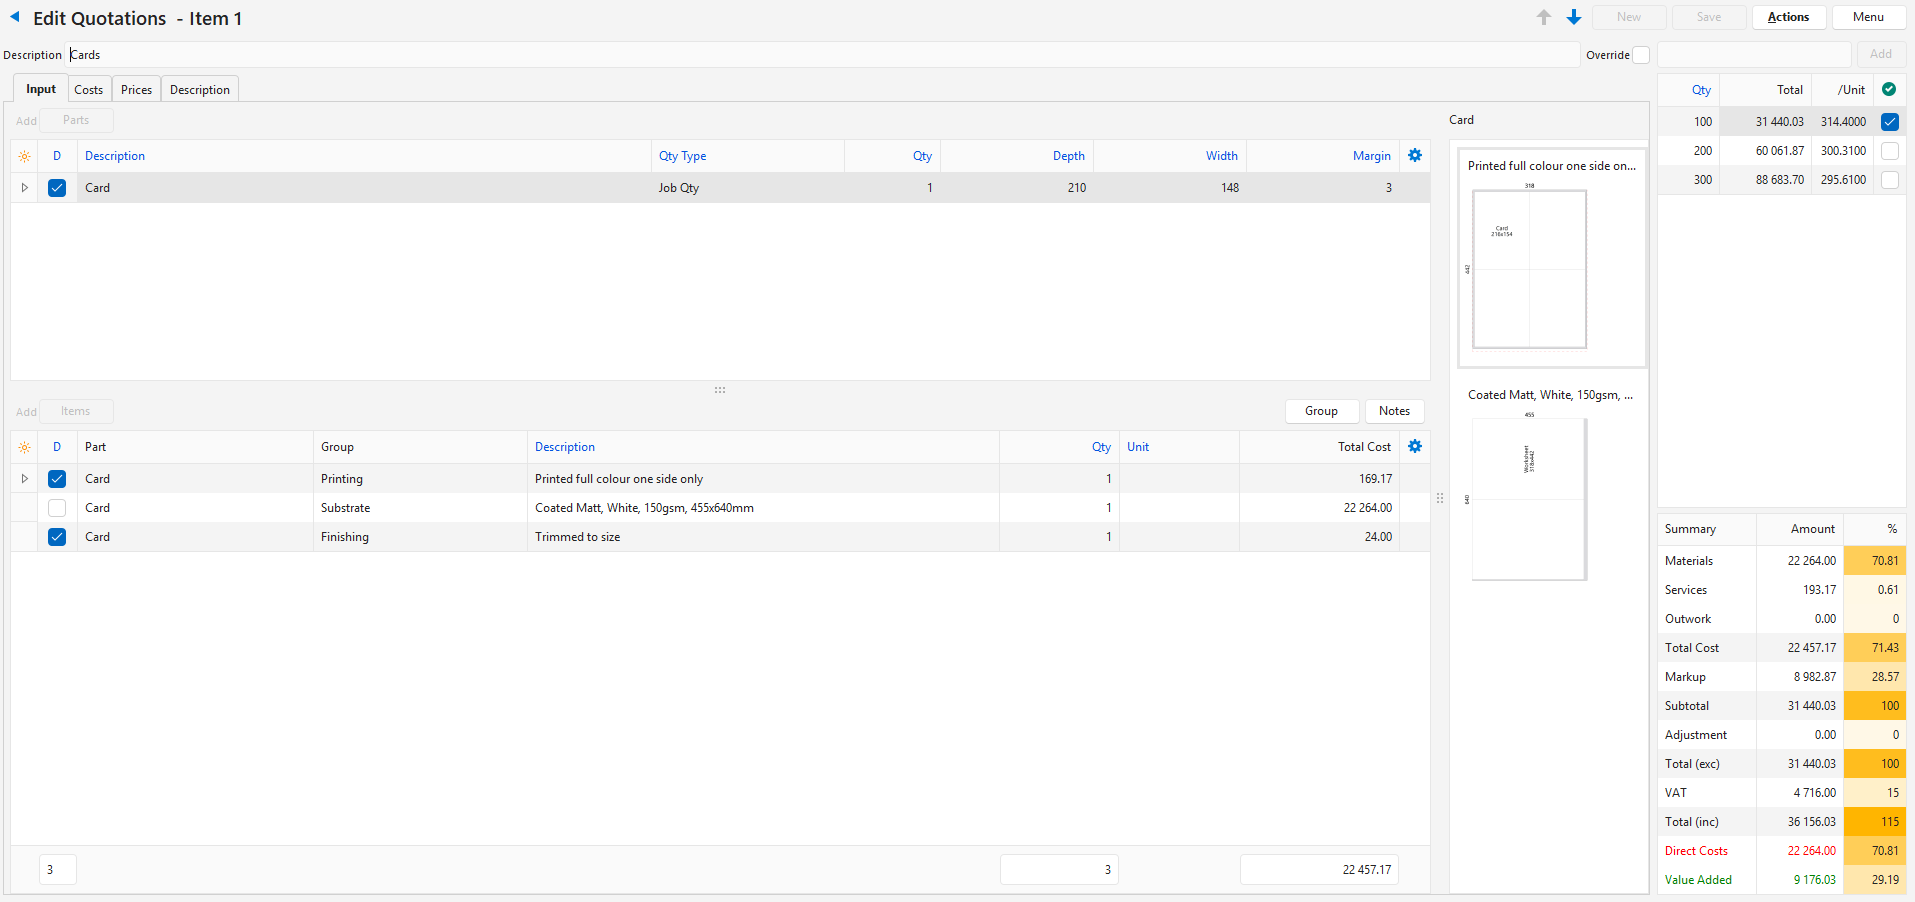
Task: Open the Actions menu
Action: [x=1788, y=17]
